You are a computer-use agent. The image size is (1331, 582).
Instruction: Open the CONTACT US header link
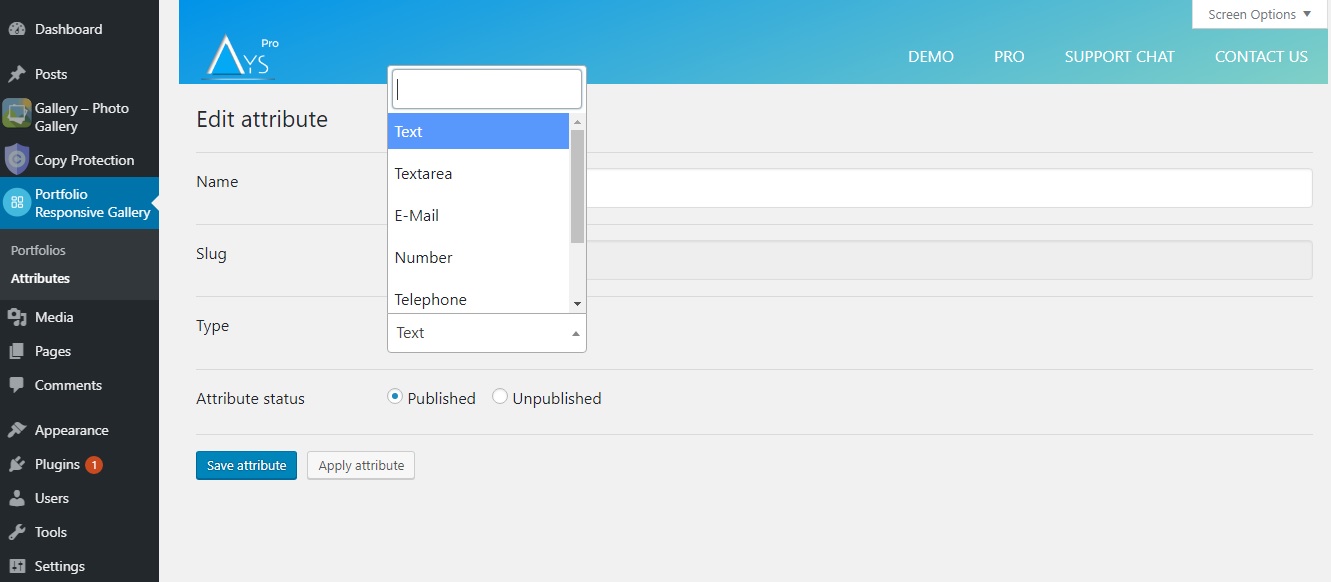click(x=1261, y=57)
